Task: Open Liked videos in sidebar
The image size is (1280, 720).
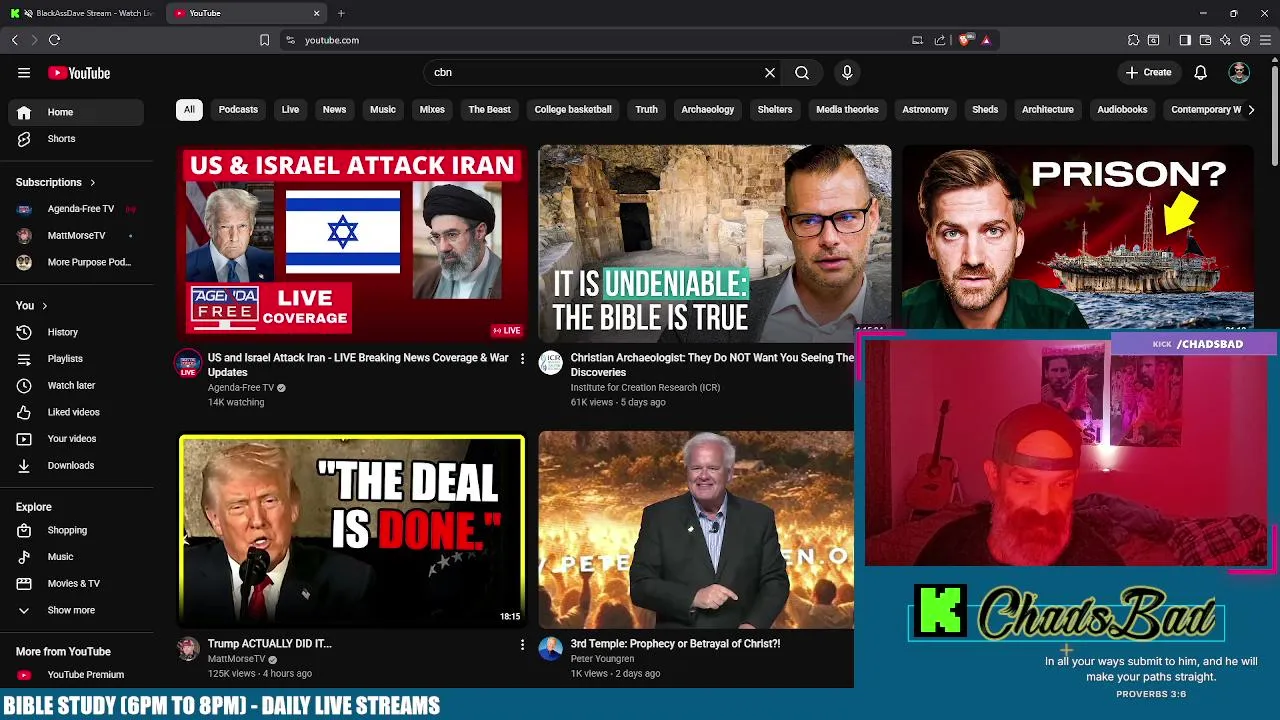Action: click(76, 412)
